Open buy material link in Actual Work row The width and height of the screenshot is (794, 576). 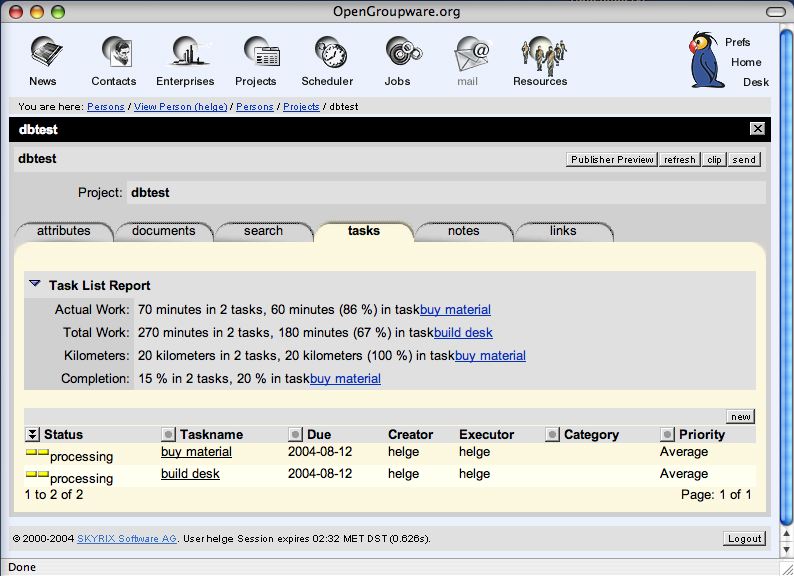point(455,310)
